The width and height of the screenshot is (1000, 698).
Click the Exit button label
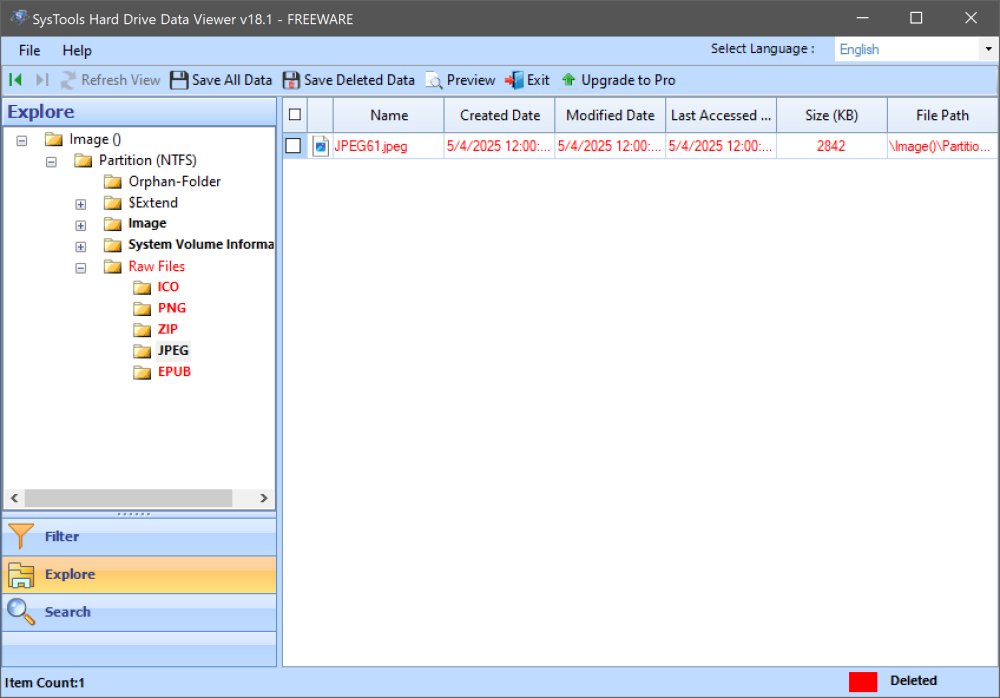(538, 80)
